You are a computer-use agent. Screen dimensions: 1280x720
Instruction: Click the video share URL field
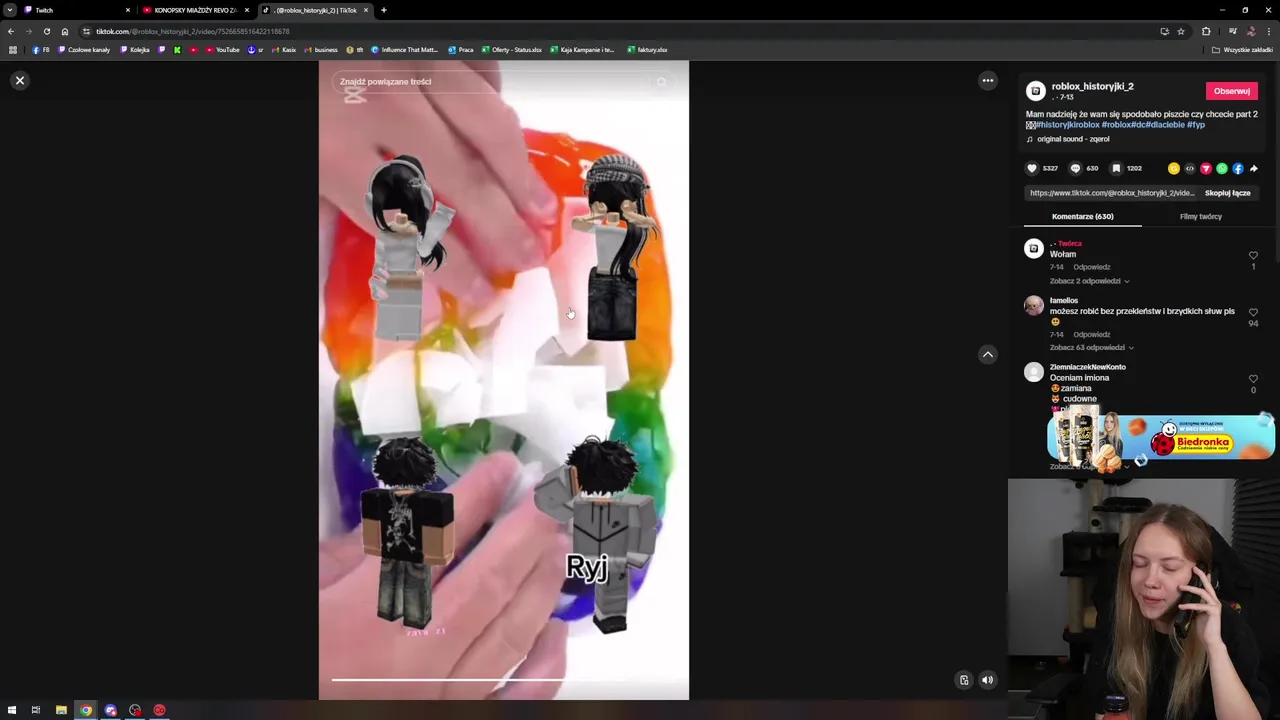1112,193
